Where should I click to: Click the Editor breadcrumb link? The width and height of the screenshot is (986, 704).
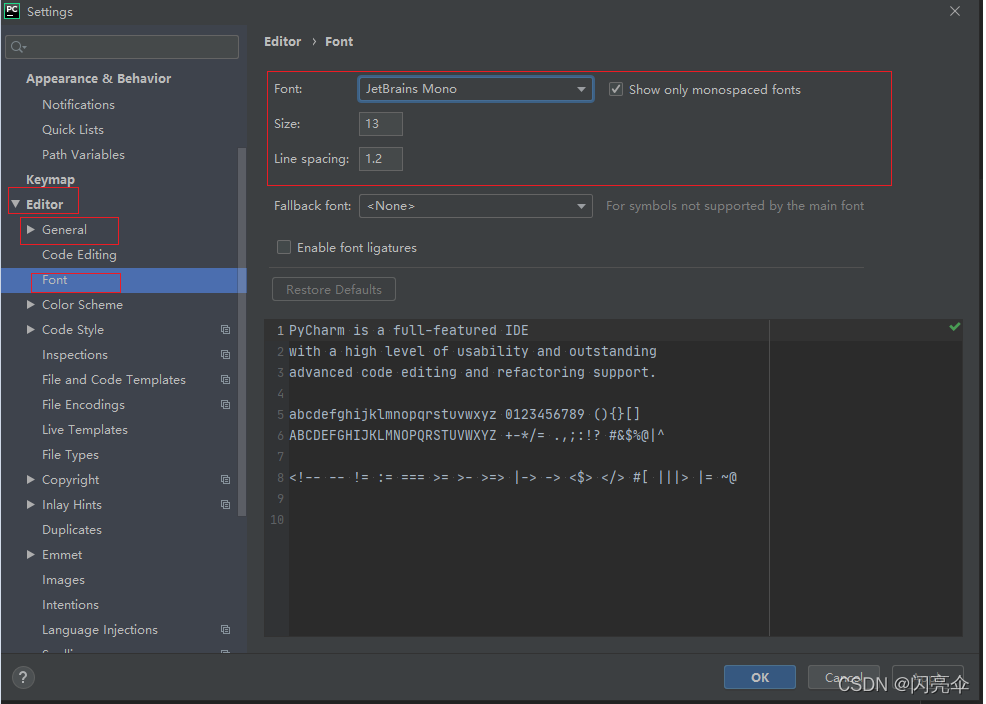(x=283, y=41)
